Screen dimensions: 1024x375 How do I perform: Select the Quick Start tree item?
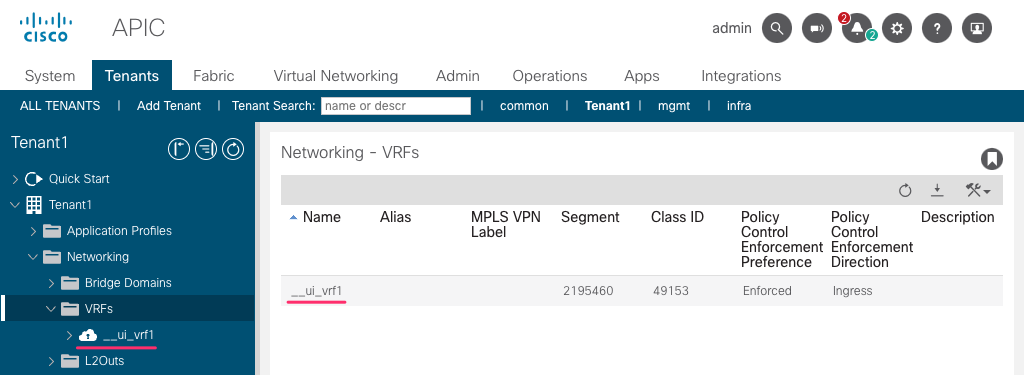point(79,179)
